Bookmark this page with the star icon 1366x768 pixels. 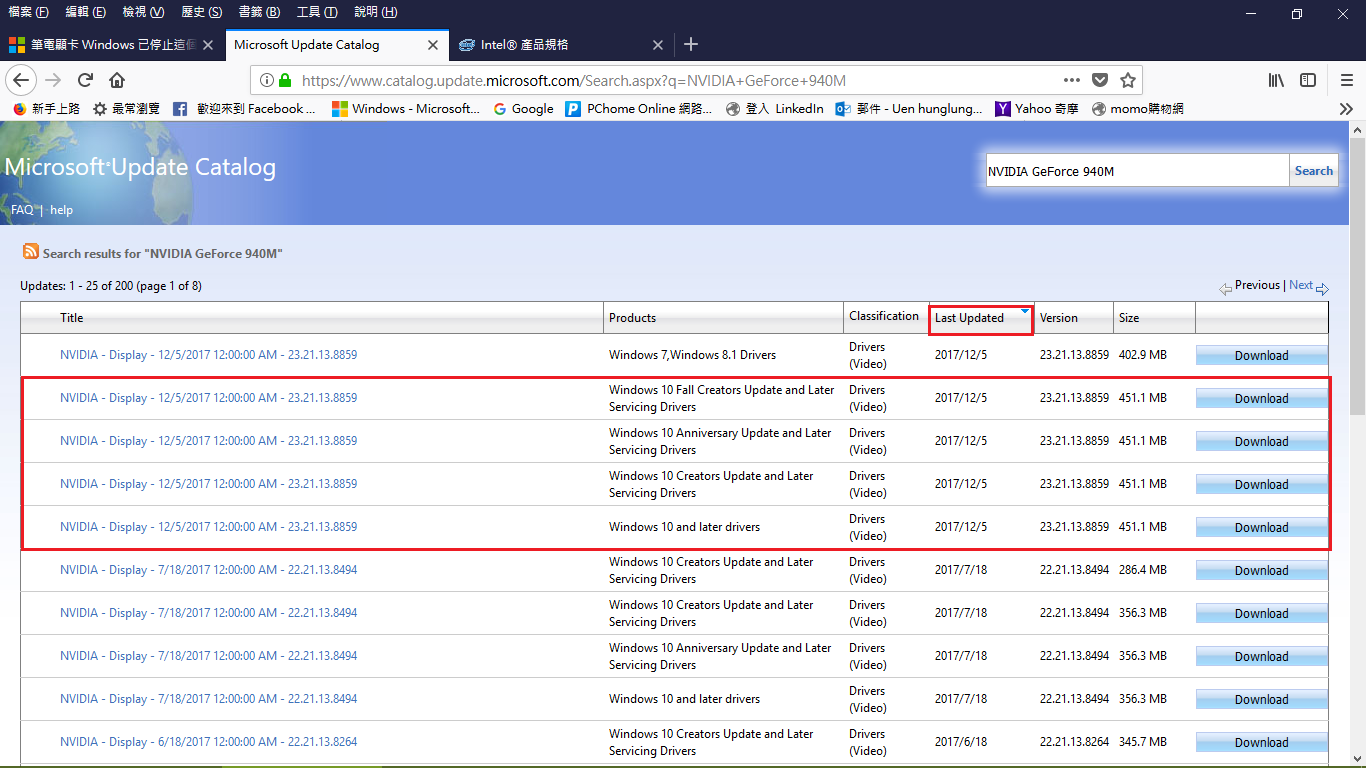point(1128,80)
